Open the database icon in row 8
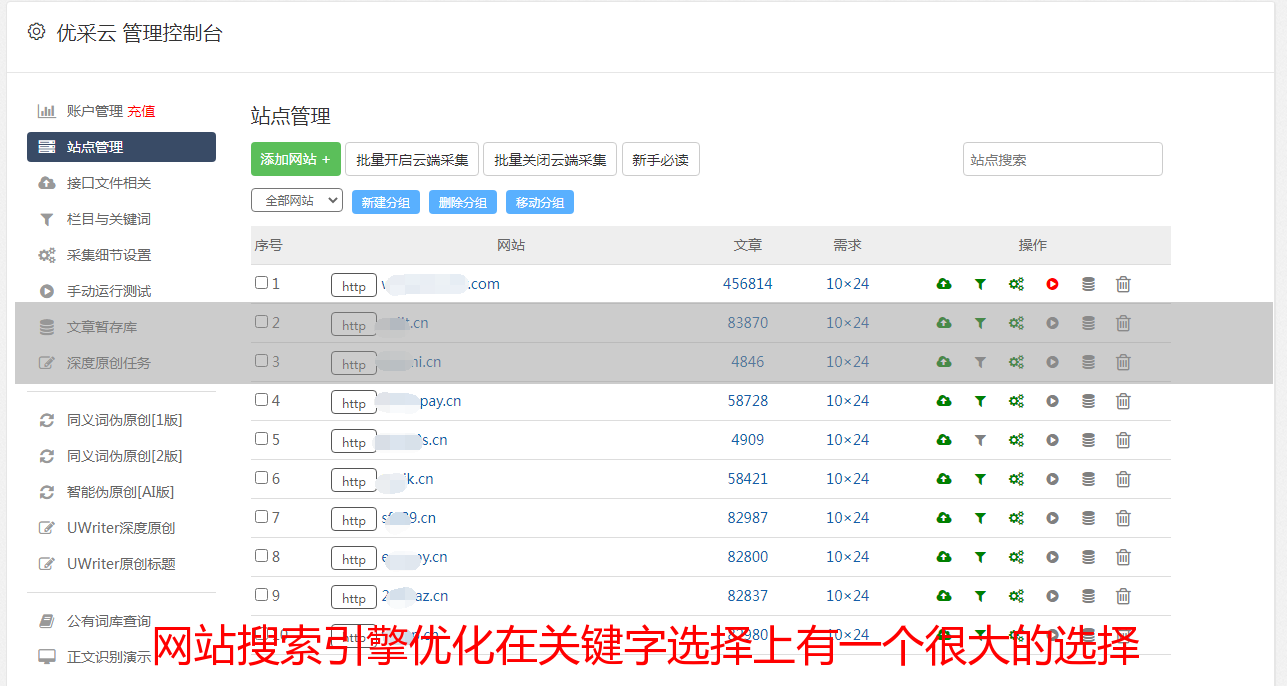1287x686 pixels. click(x=1088, y=557)
